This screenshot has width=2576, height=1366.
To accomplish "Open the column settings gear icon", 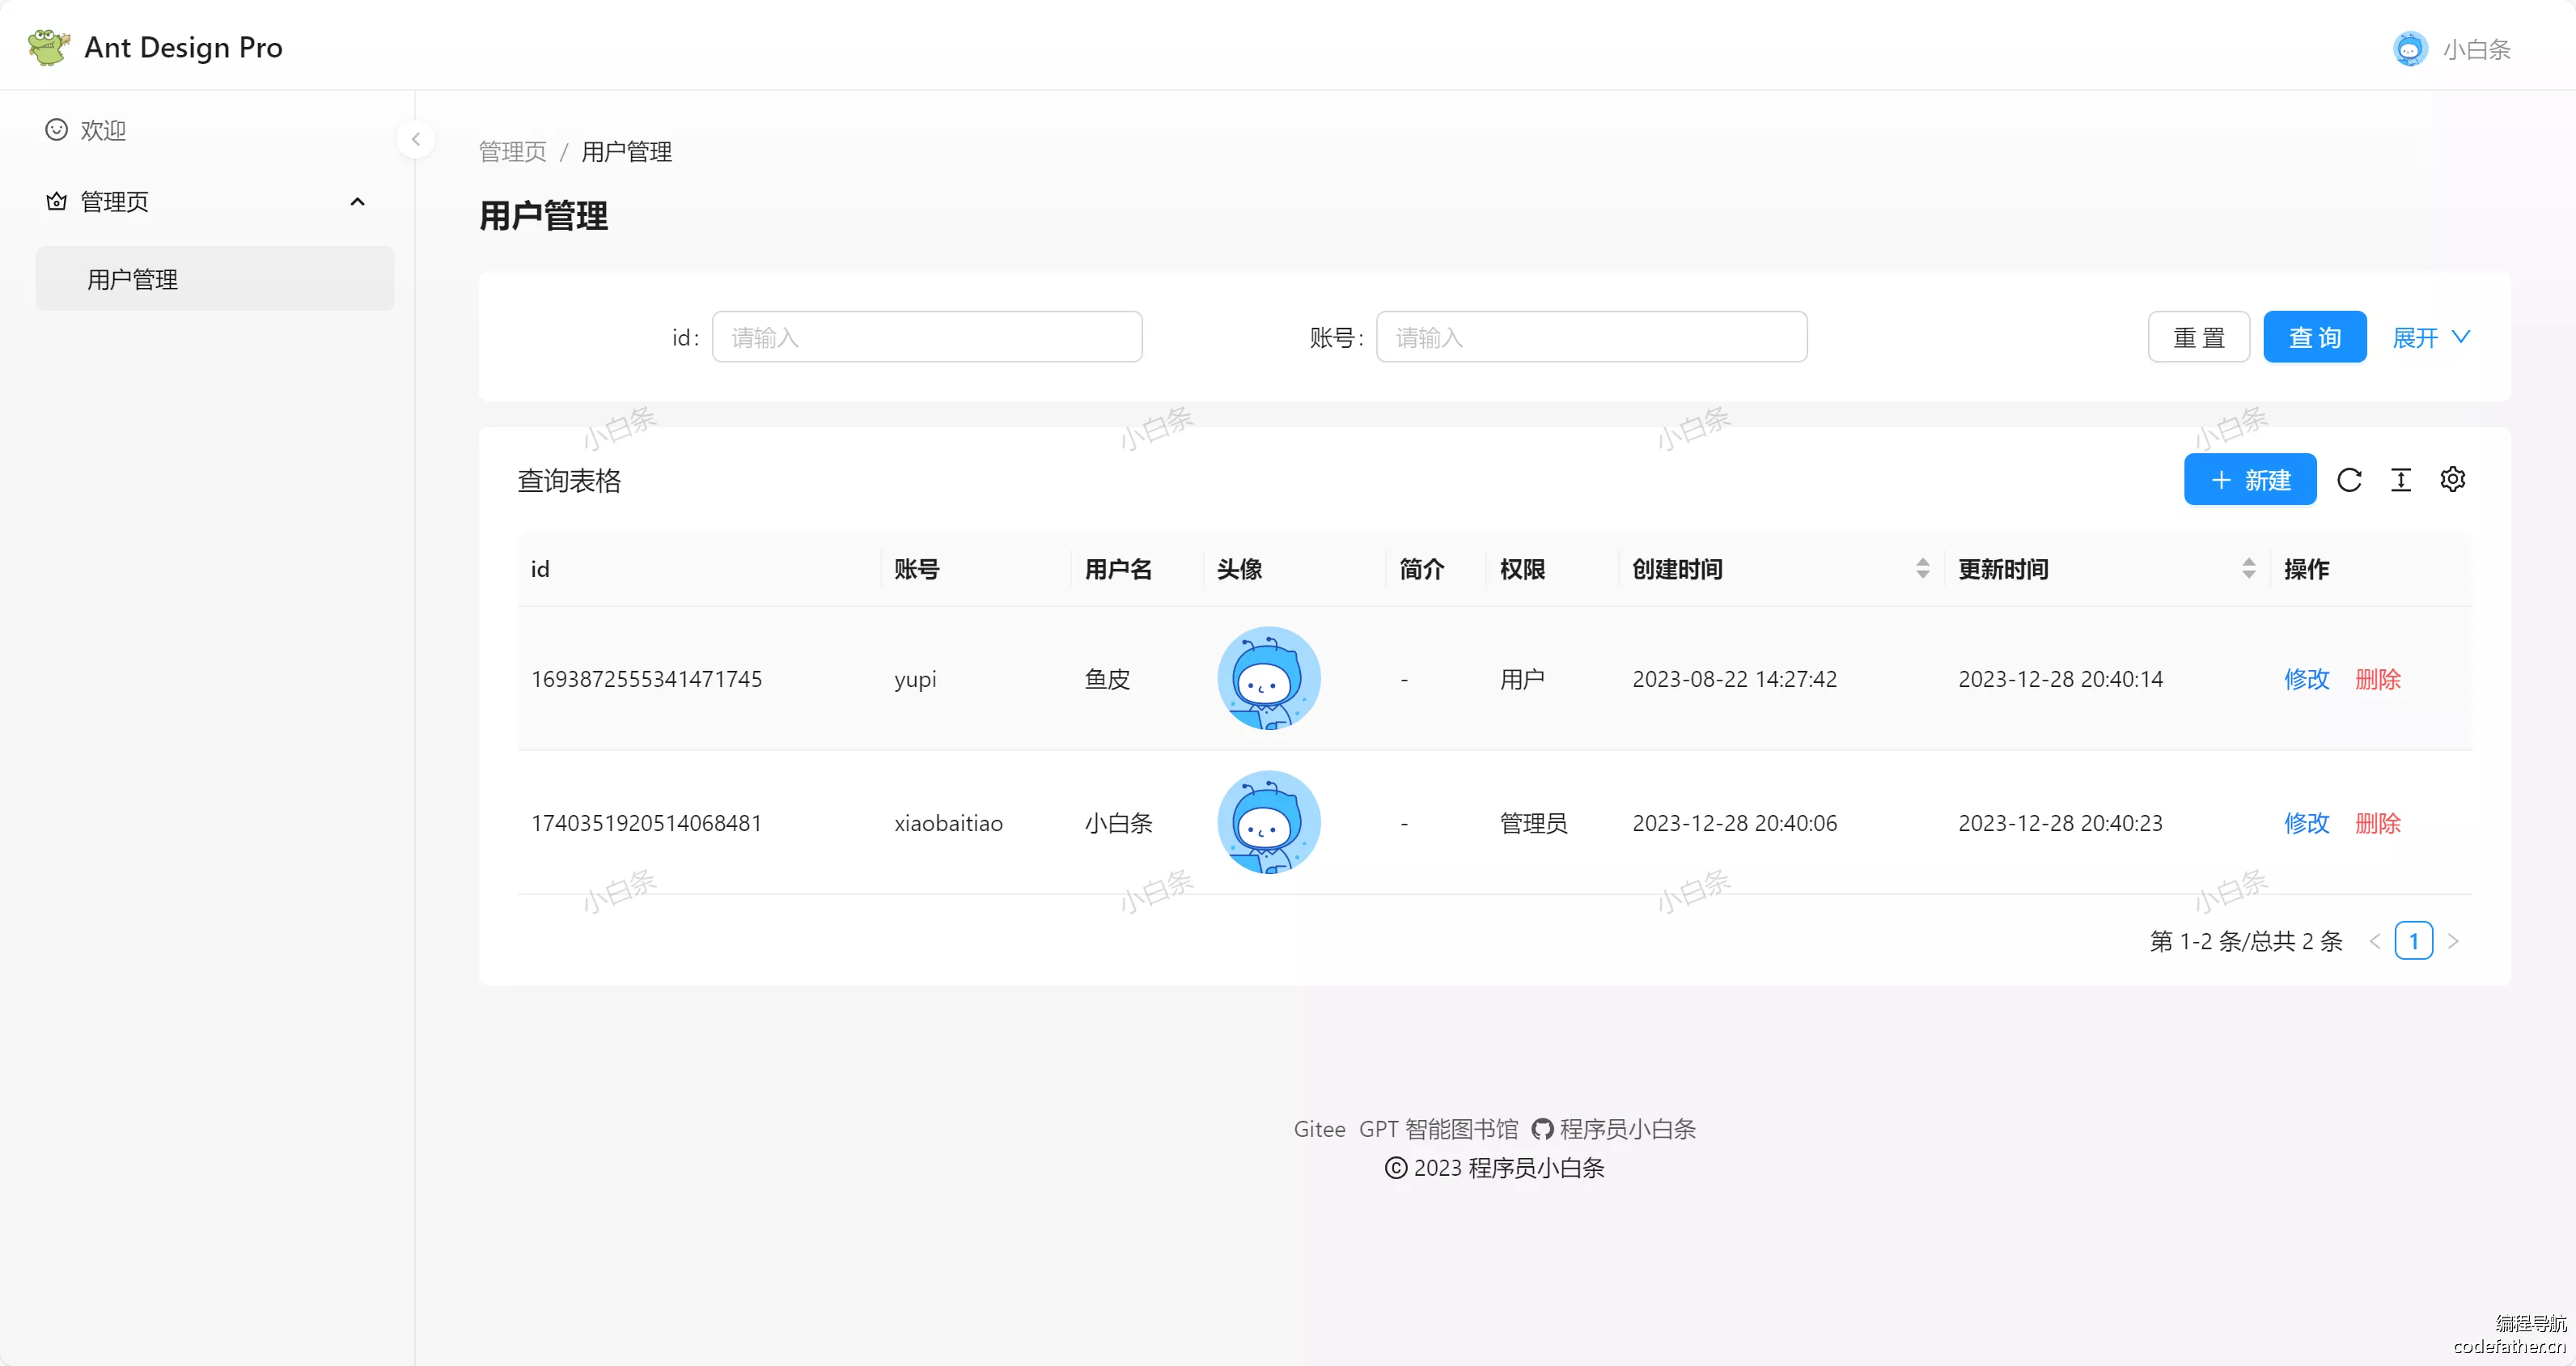I will [x=2453, y=480].
